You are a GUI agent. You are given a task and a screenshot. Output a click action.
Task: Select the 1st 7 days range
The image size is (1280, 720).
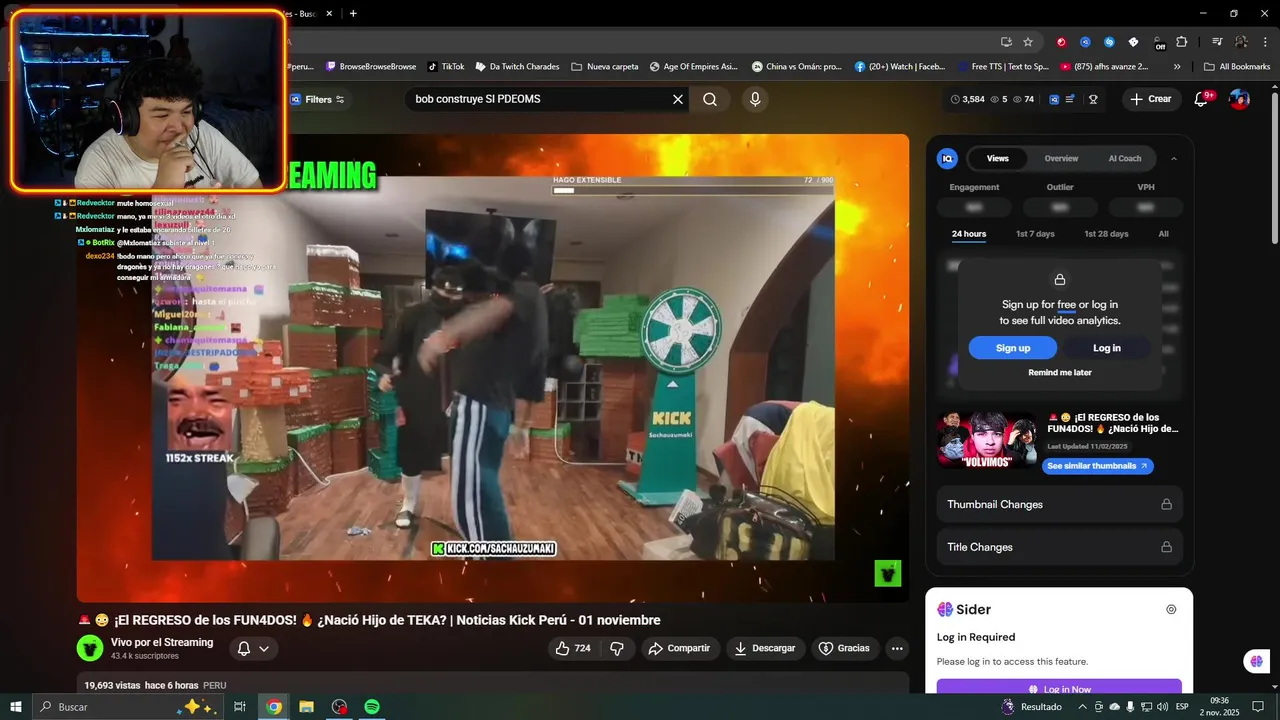pyautogui.click(x=1035, y=234)
